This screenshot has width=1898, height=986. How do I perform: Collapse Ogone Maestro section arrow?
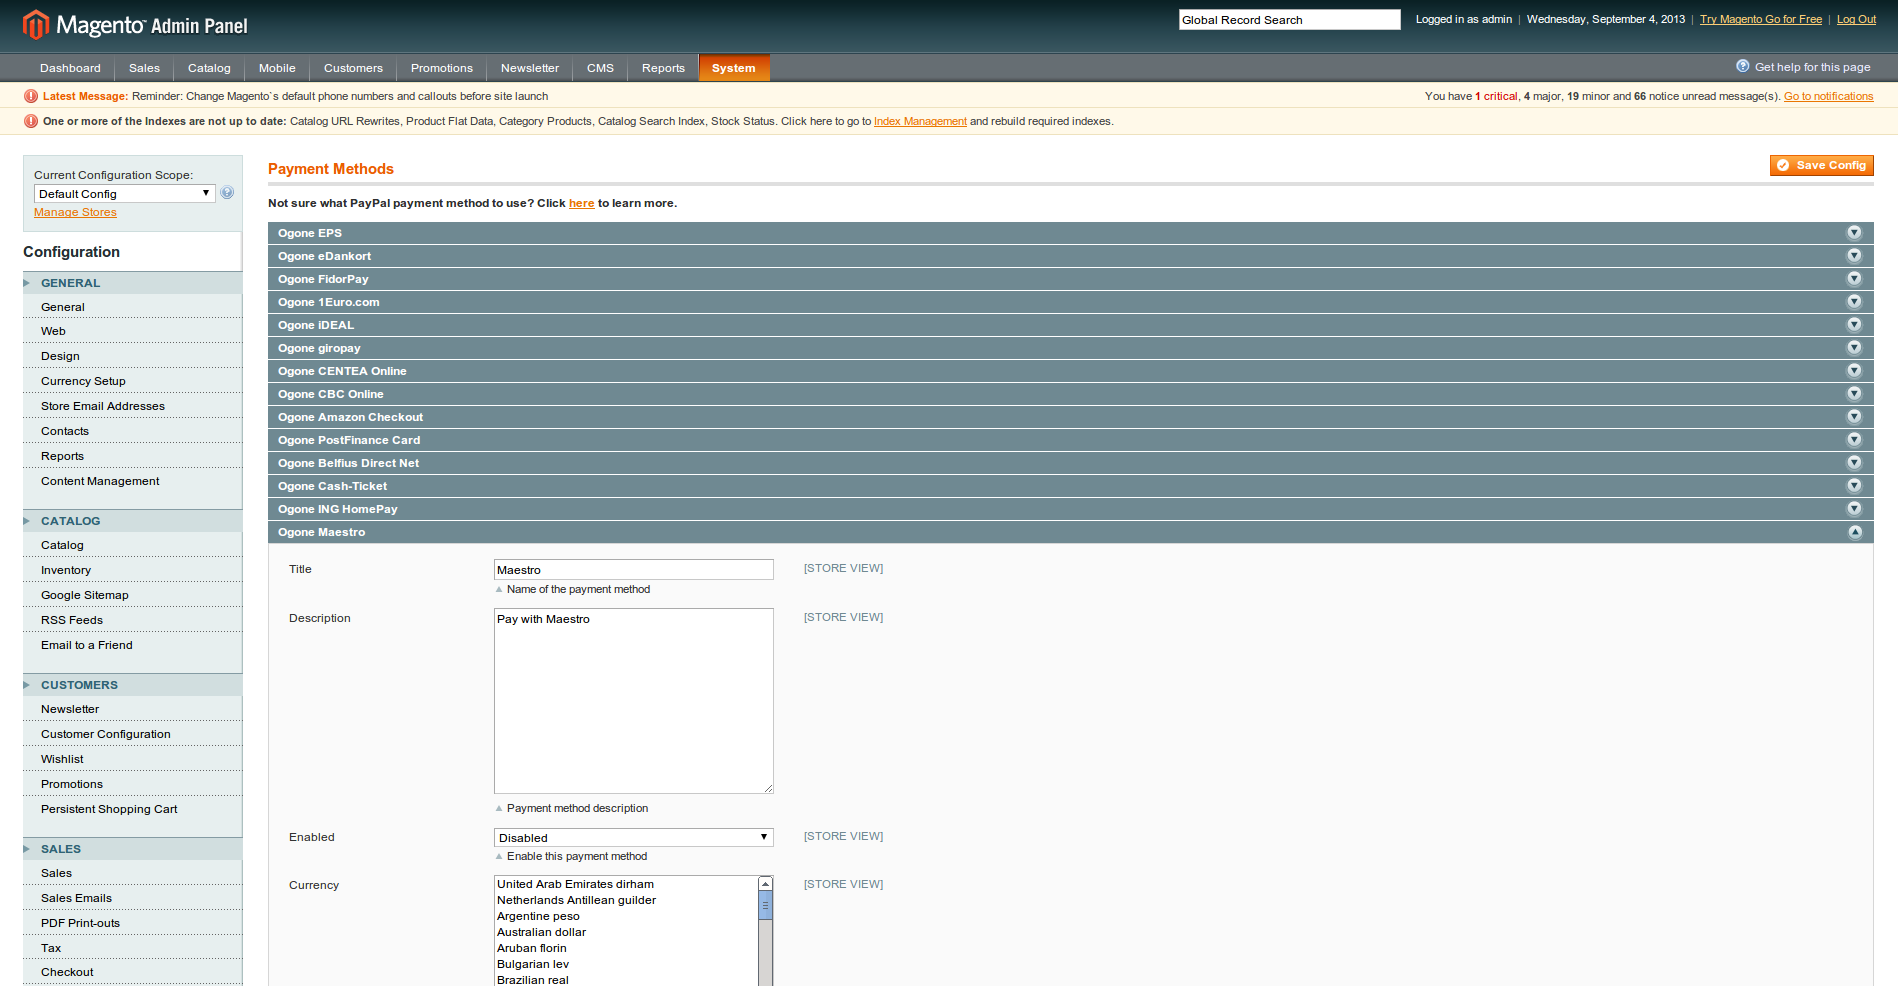coord(1854,532)
